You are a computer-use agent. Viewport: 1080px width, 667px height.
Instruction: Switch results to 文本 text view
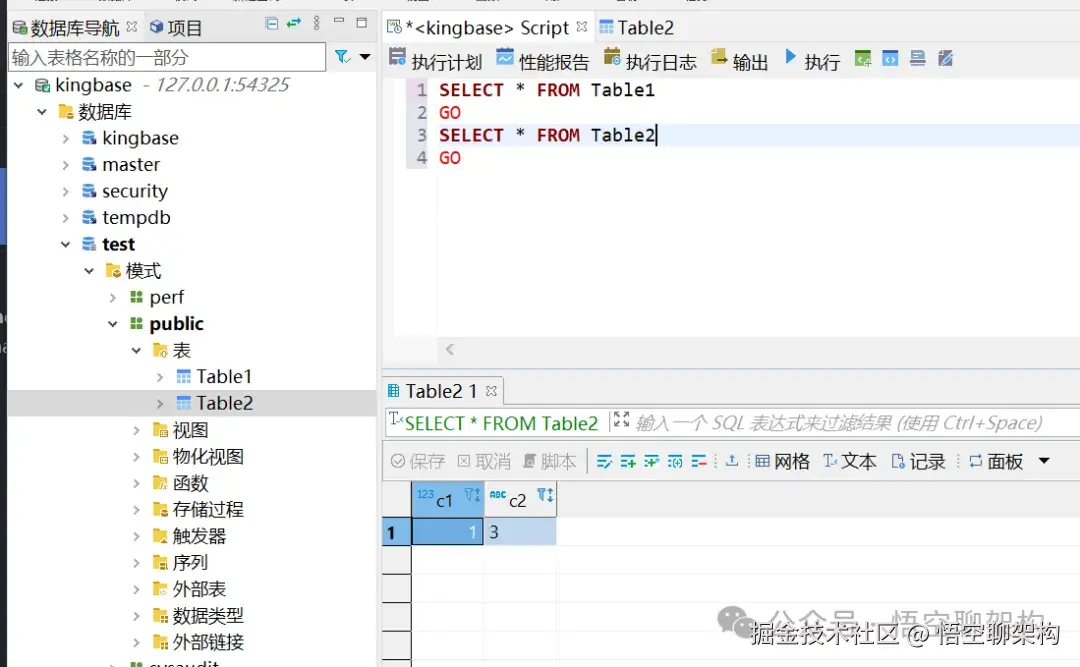click(849, 461)
